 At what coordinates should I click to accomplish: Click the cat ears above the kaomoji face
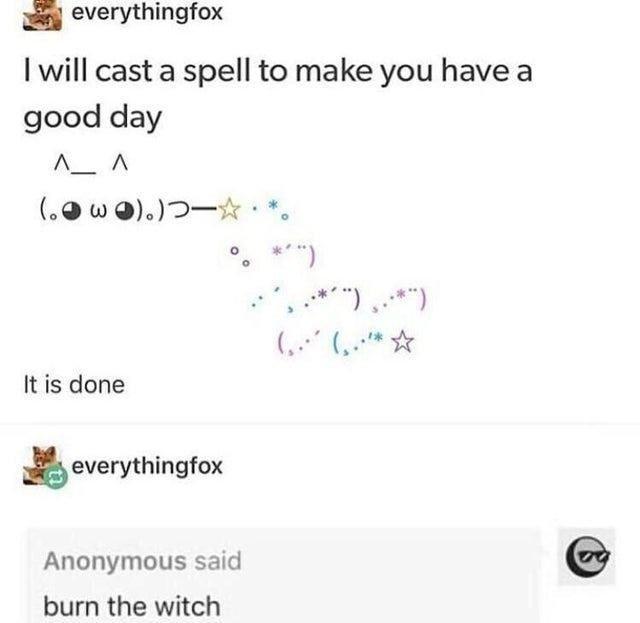91,165
